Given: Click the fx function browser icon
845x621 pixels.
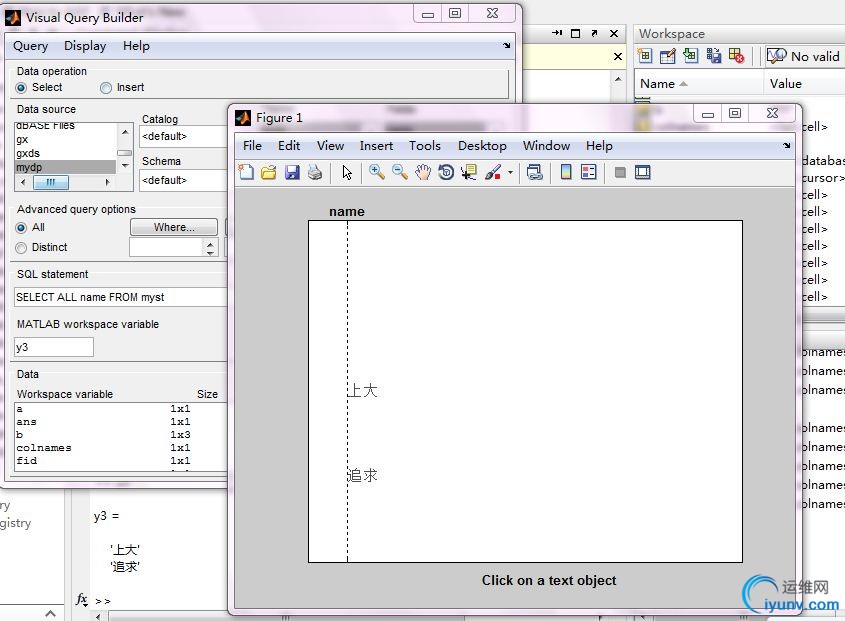Looking at the screenshot, I should [x=82, y=599].
